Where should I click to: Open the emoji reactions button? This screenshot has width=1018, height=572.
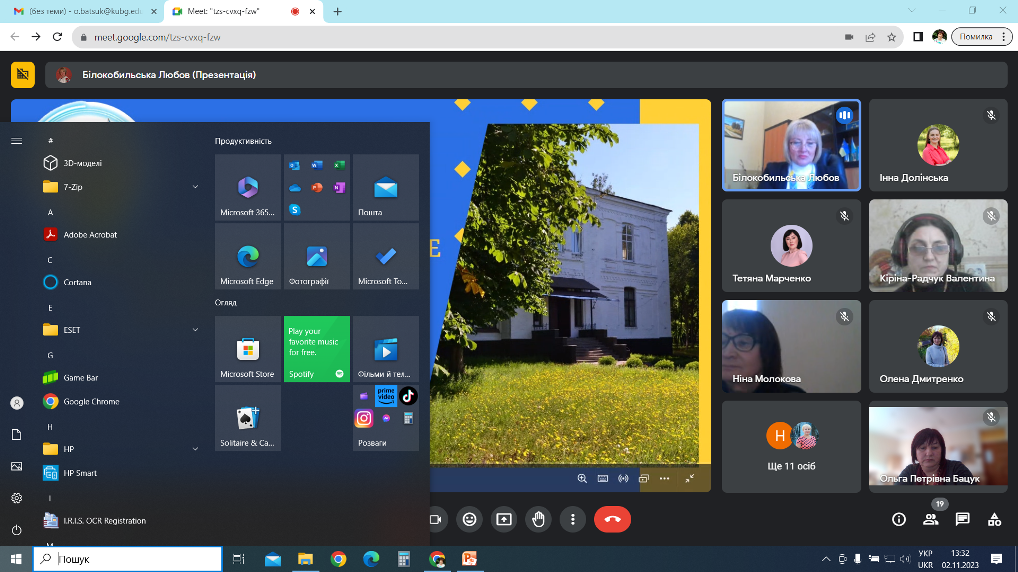(470, 519)
